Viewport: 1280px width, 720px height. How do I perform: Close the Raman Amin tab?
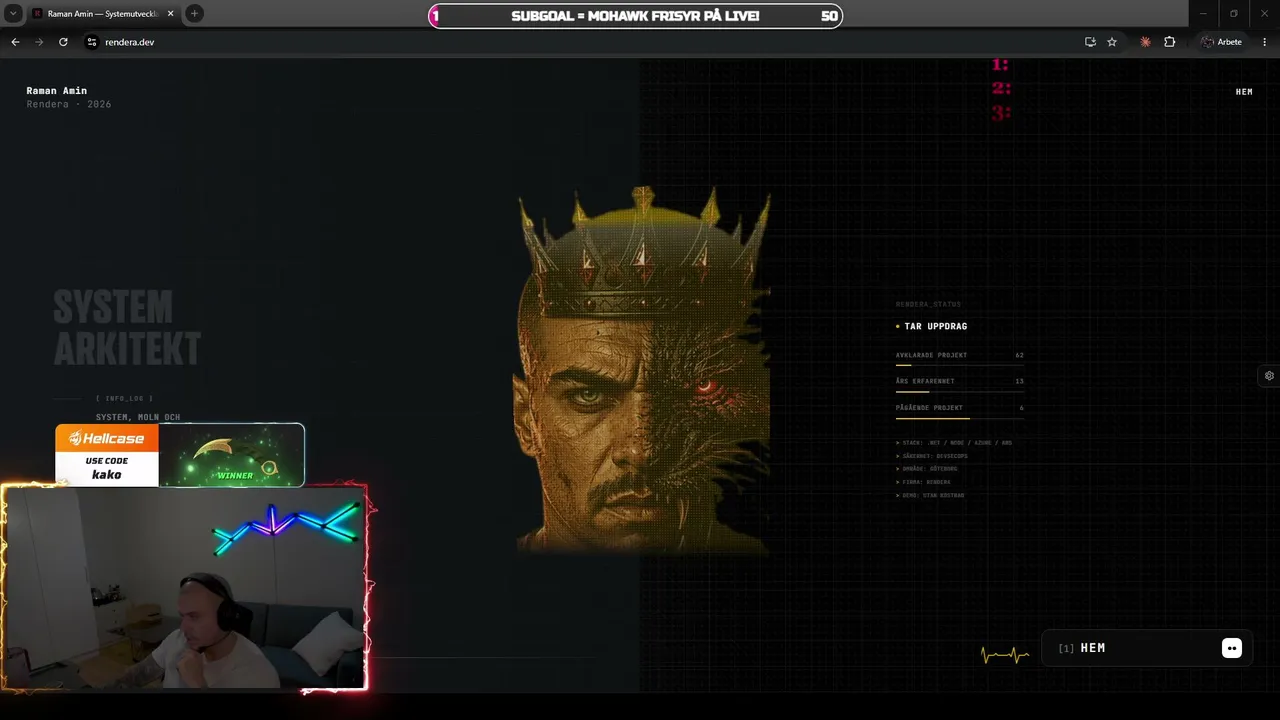[x=171, y=14]
